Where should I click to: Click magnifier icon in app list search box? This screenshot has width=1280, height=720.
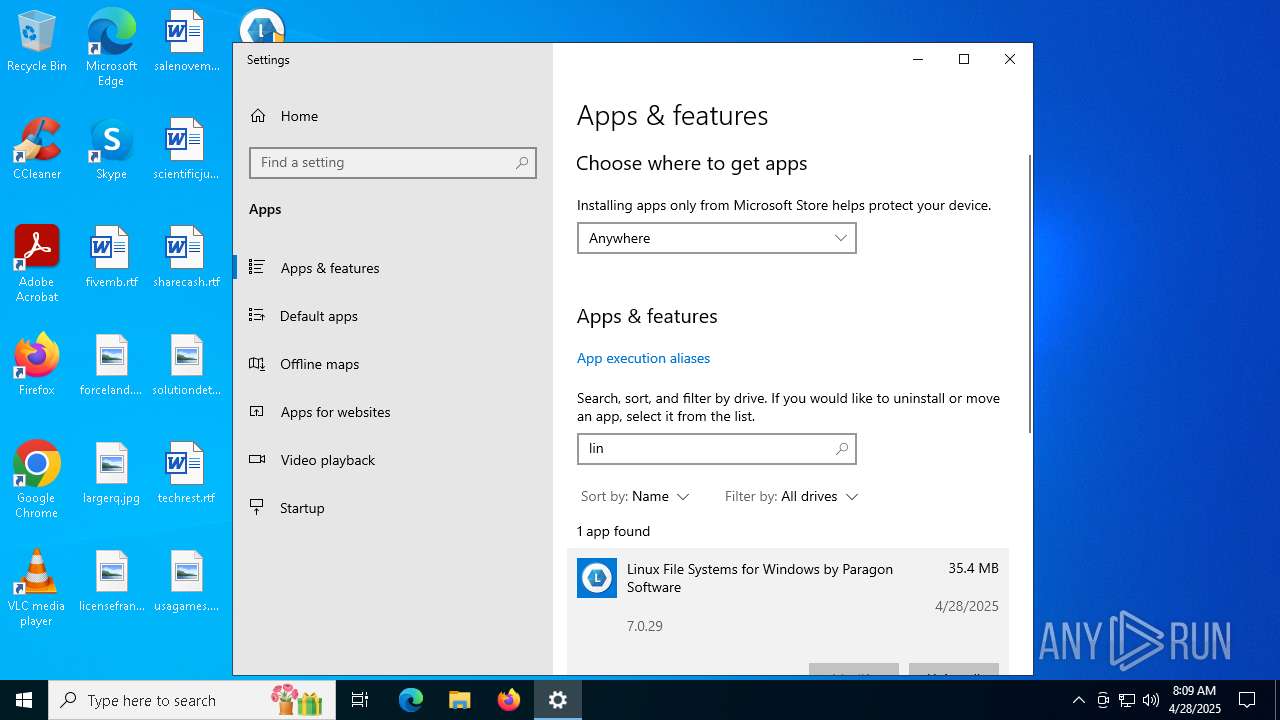pos(842,449)
